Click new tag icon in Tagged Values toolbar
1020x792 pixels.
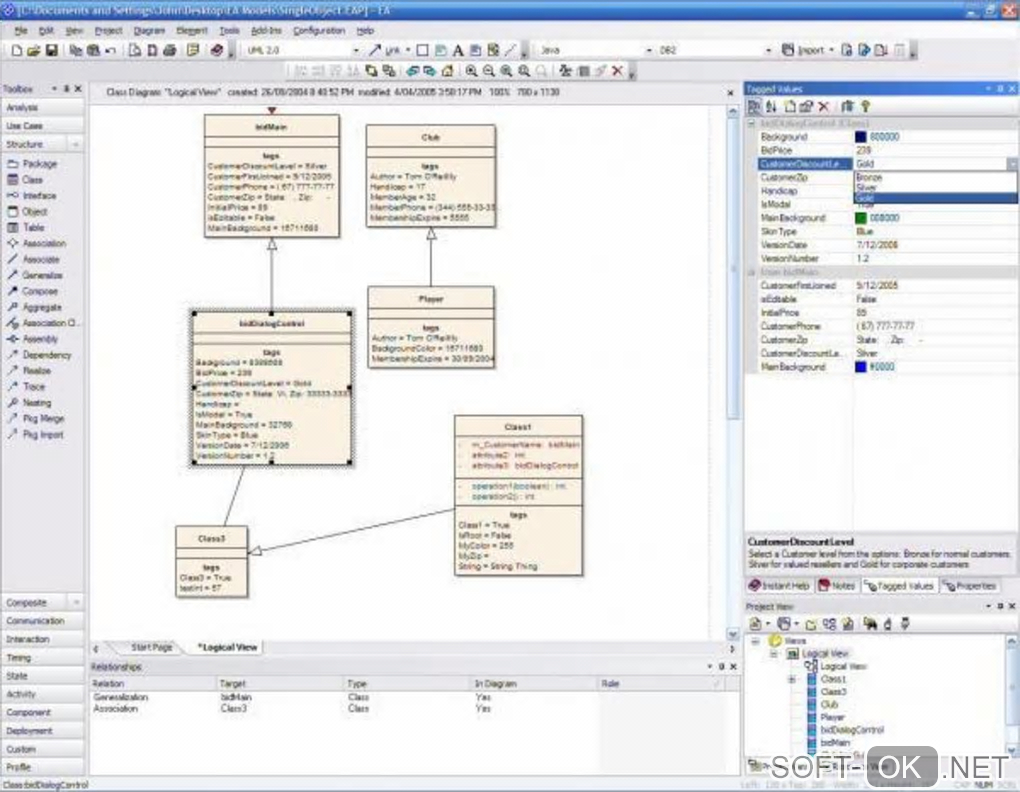(790, 107)
